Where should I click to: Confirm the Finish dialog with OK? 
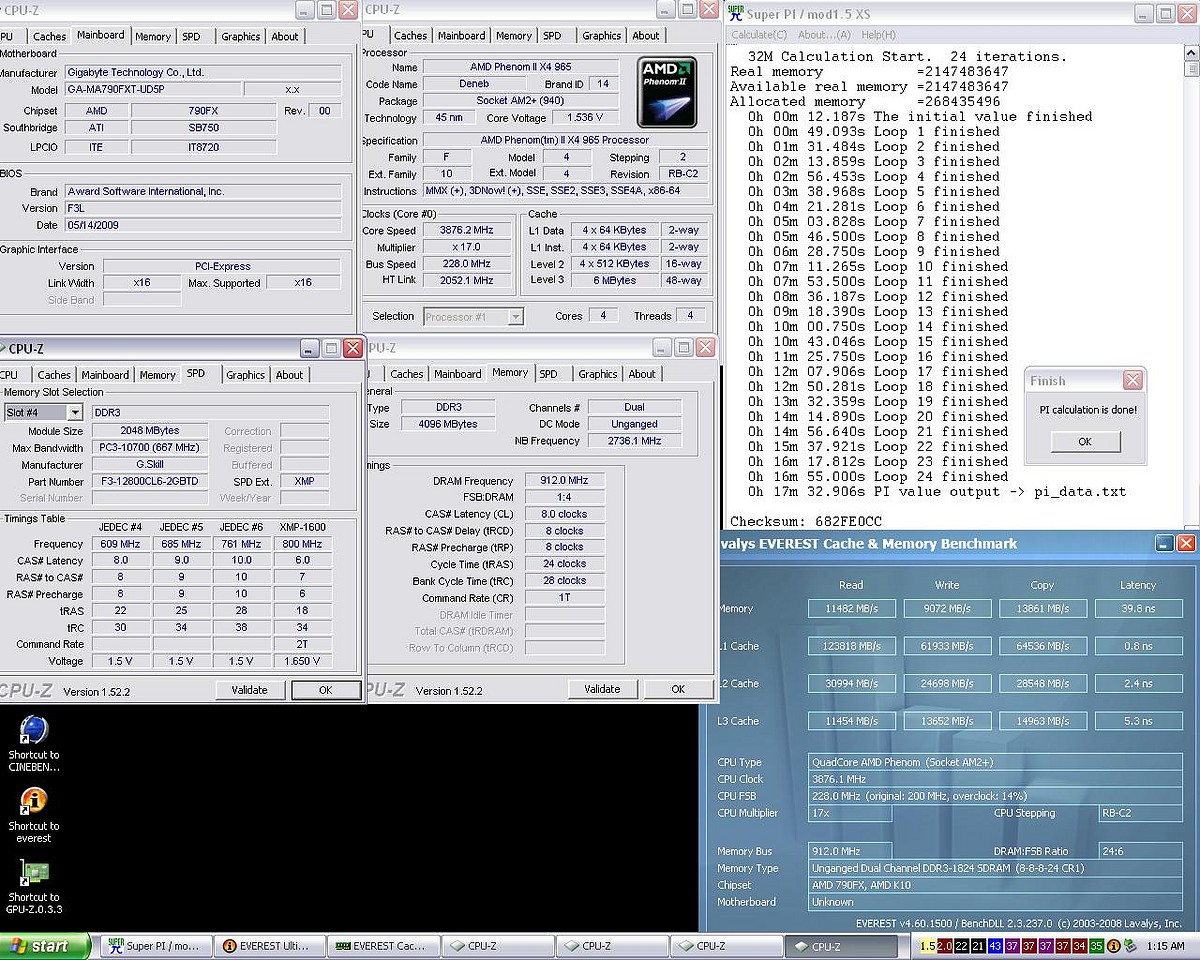coord(1085,442)
